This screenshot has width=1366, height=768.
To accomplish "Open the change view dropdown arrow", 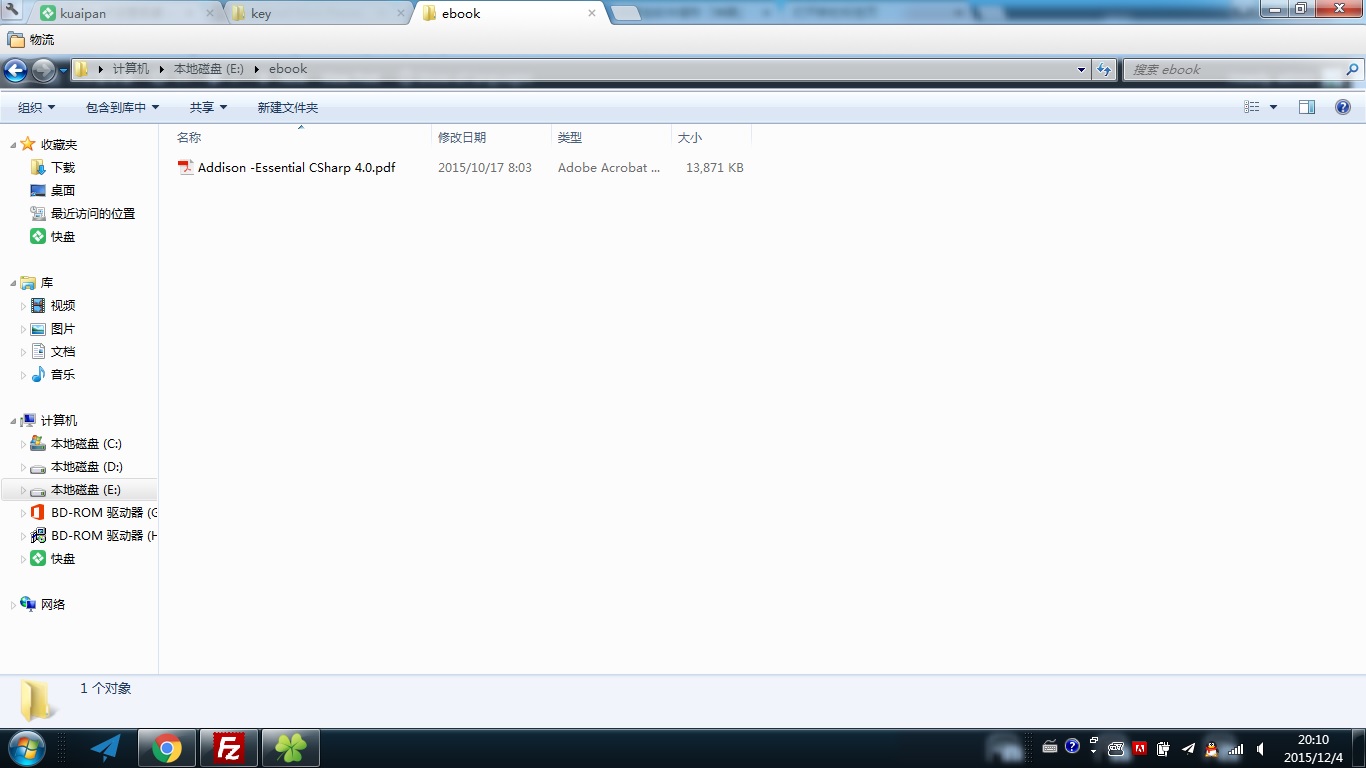I will 1273,107.
